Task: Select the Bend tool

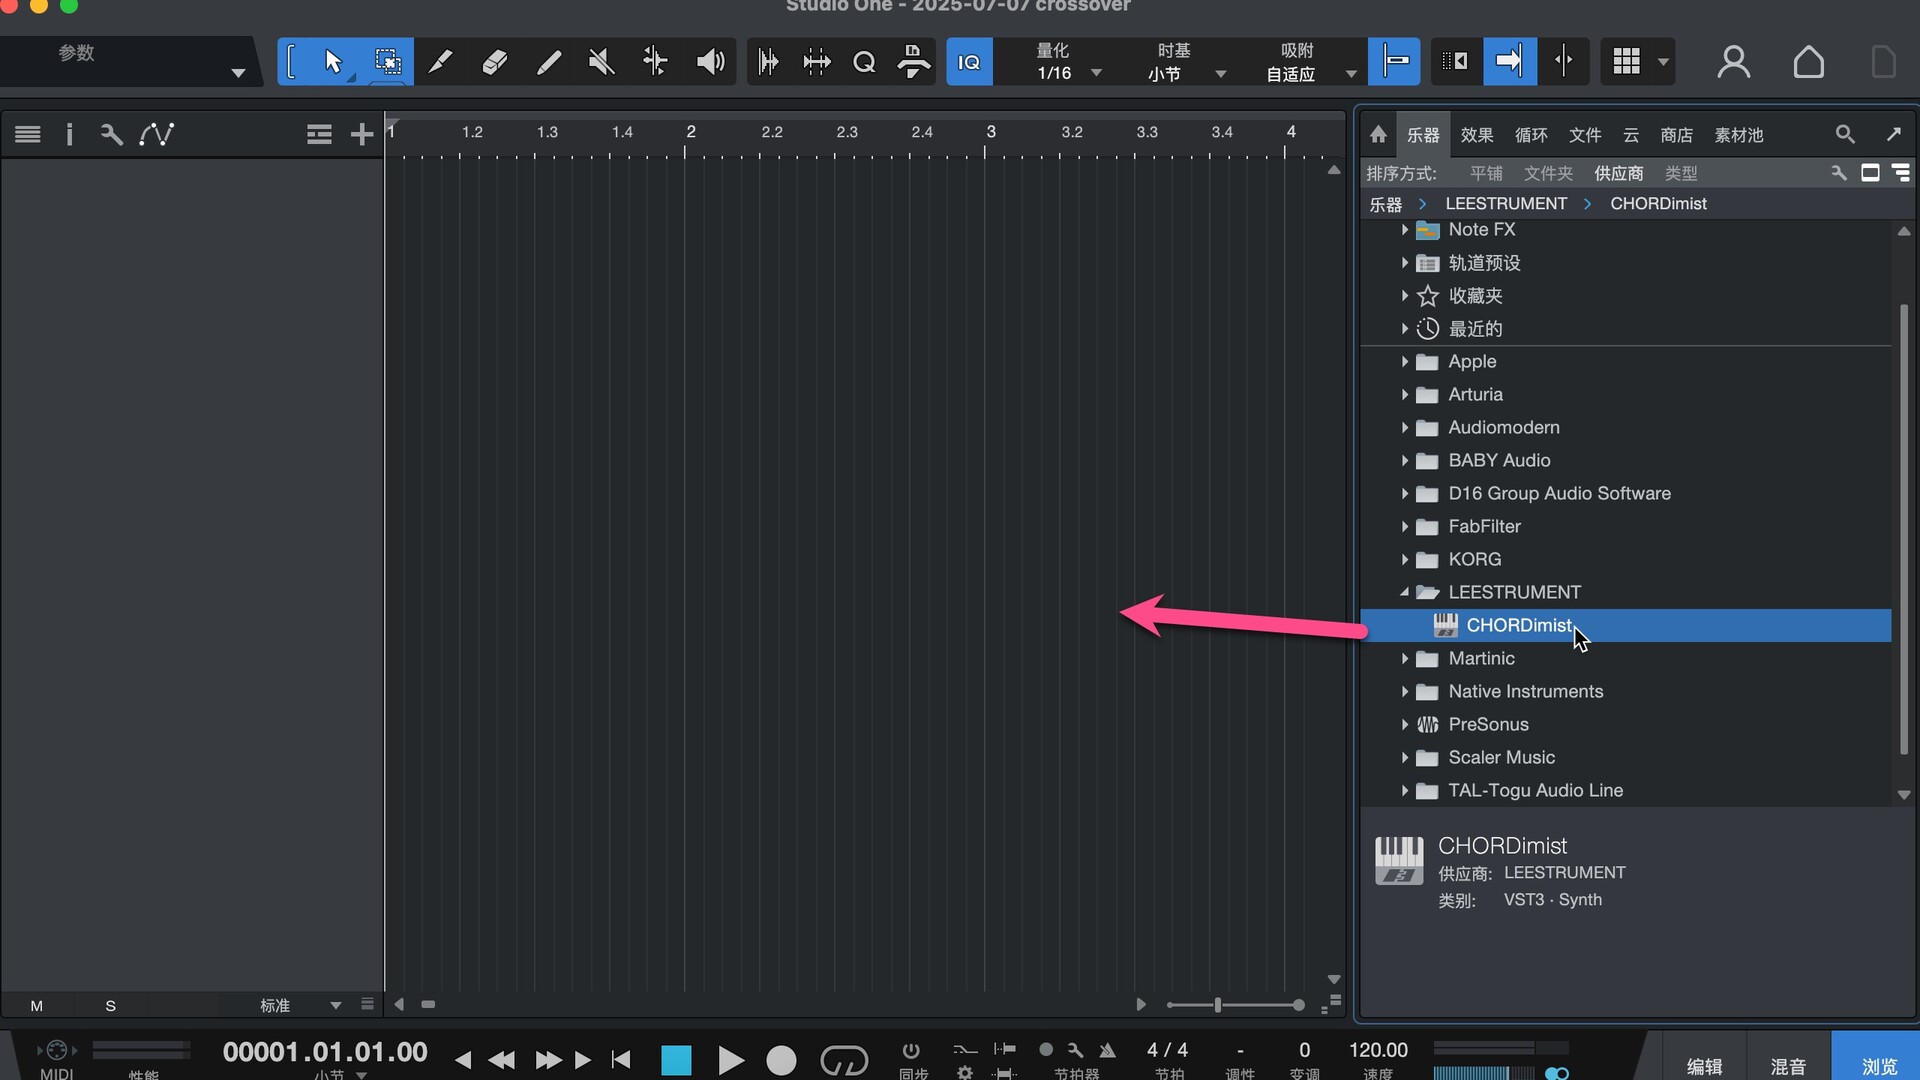Action: click(655, 62)
